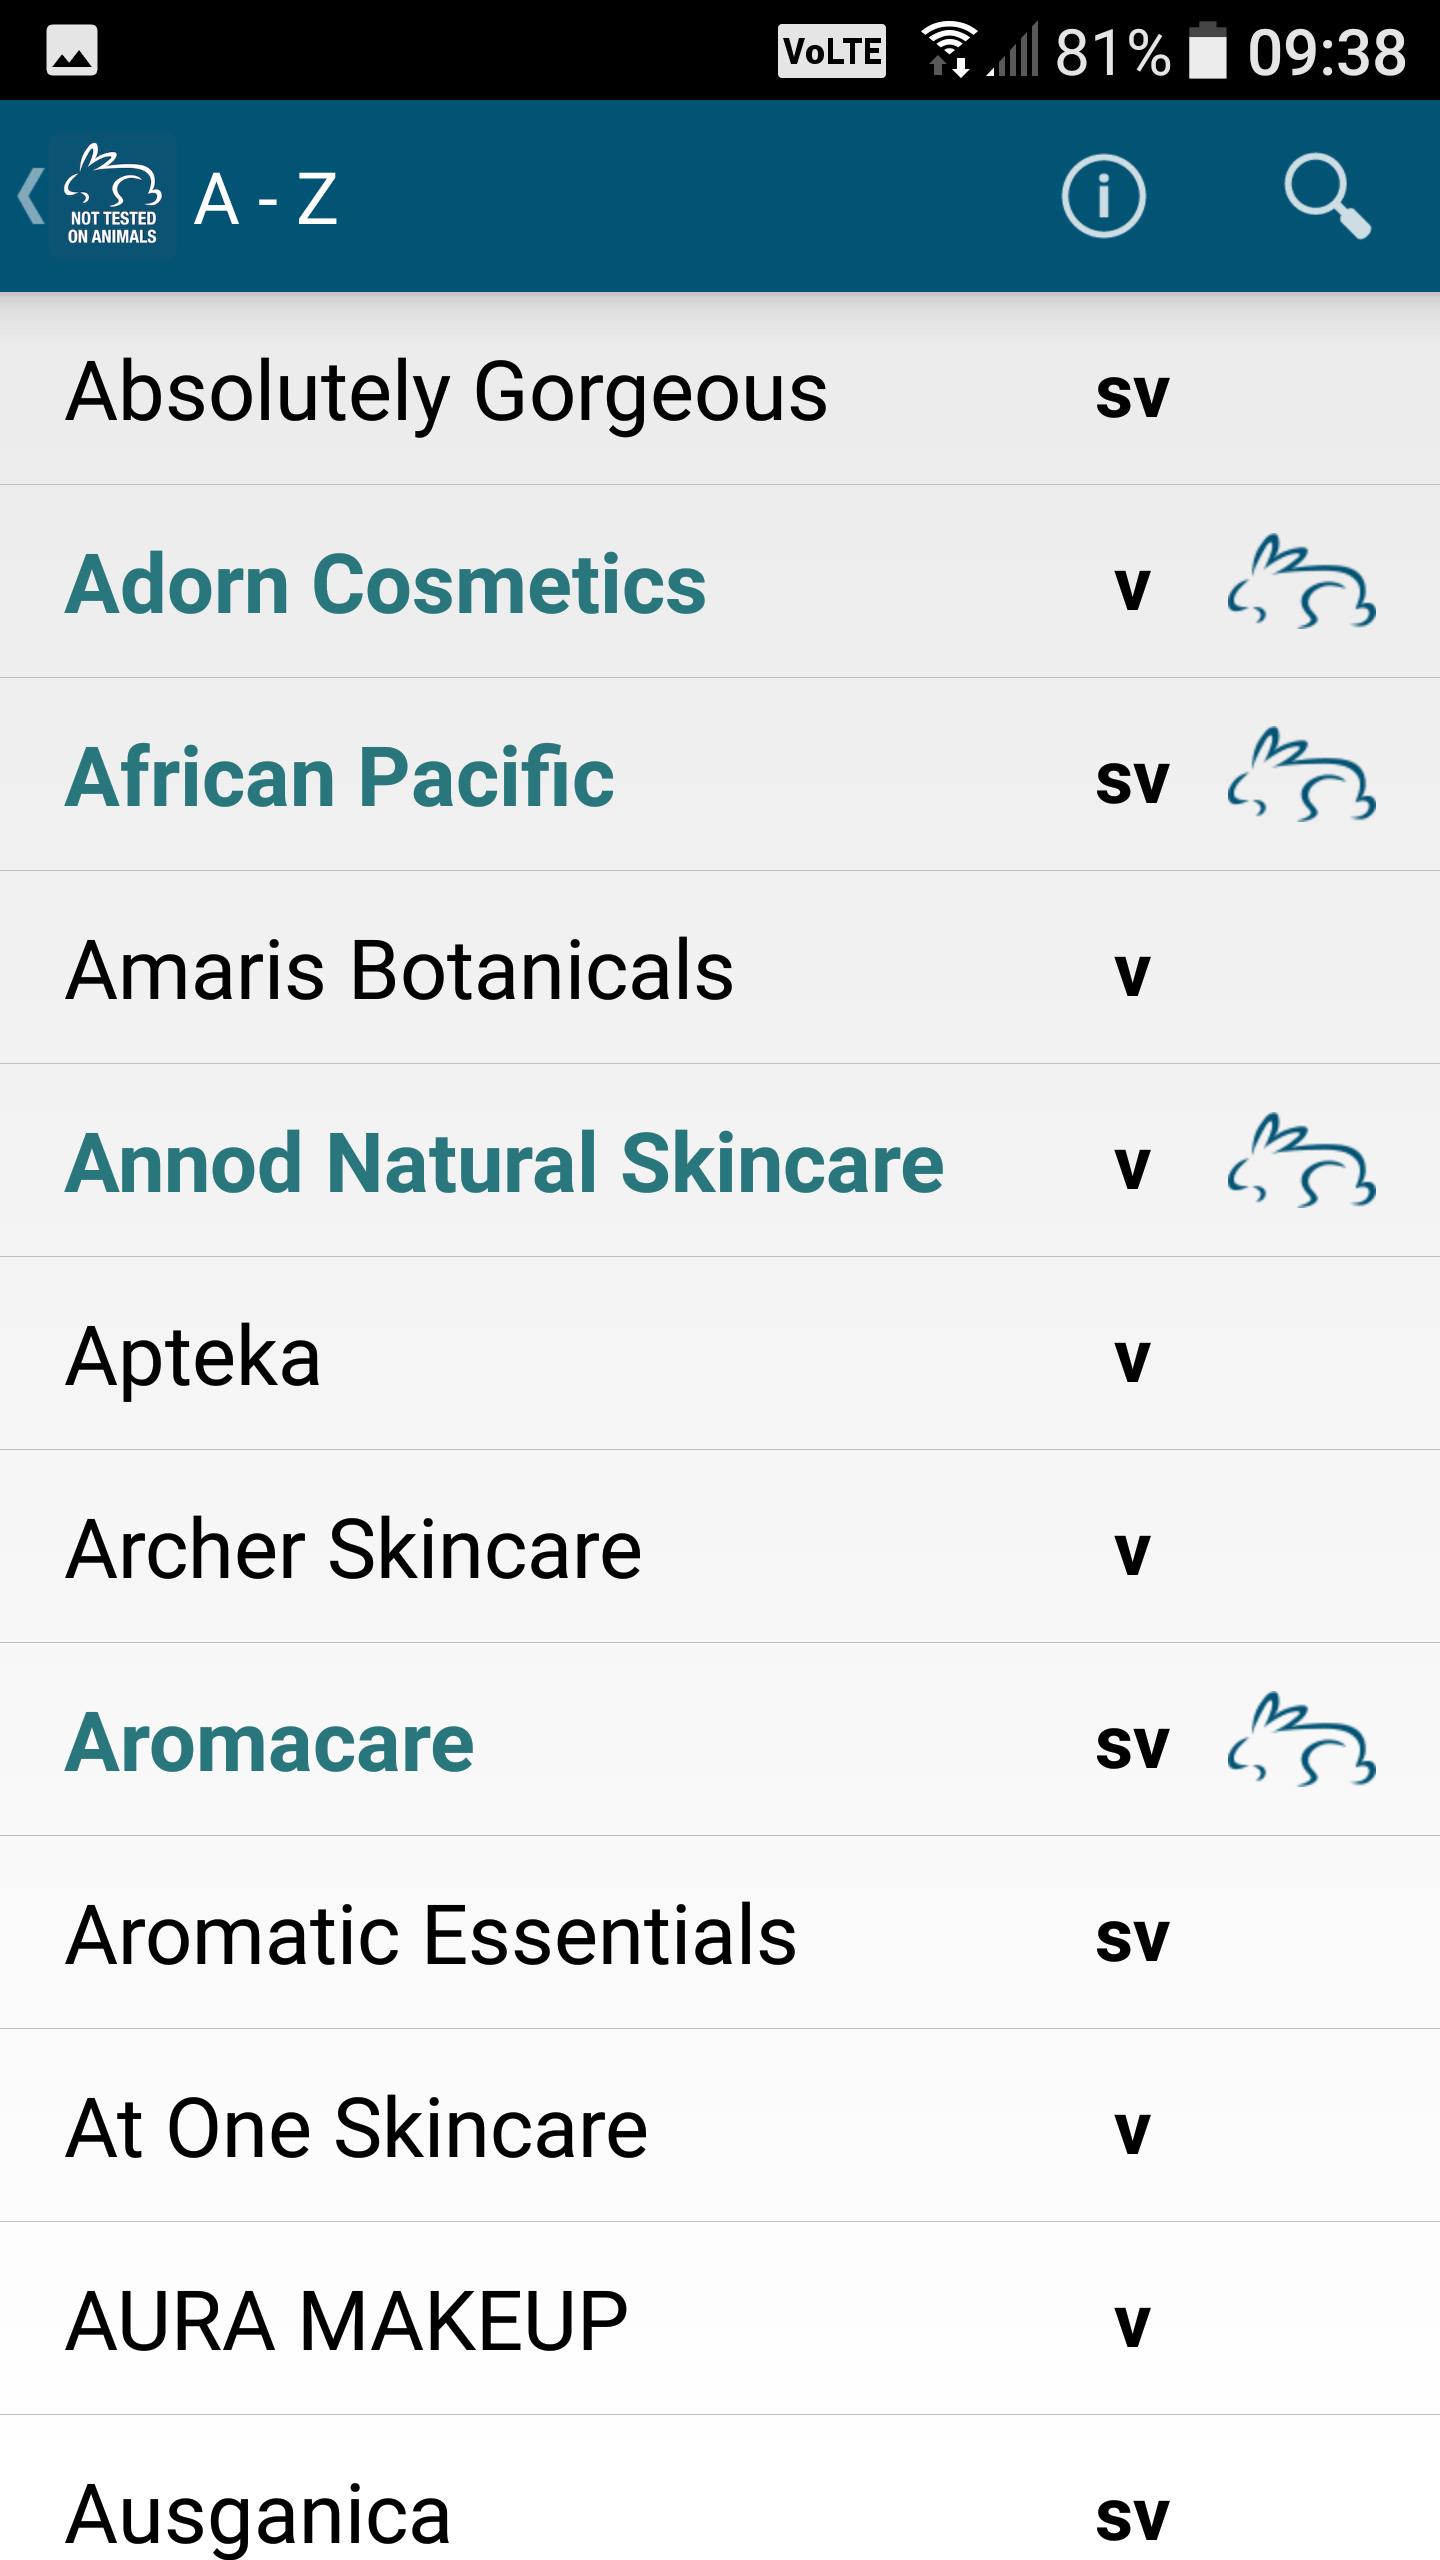Viewport: 1440px width, 2560px height.
Task: Tap the AURA MAKEUP row
Action: 347,2321
